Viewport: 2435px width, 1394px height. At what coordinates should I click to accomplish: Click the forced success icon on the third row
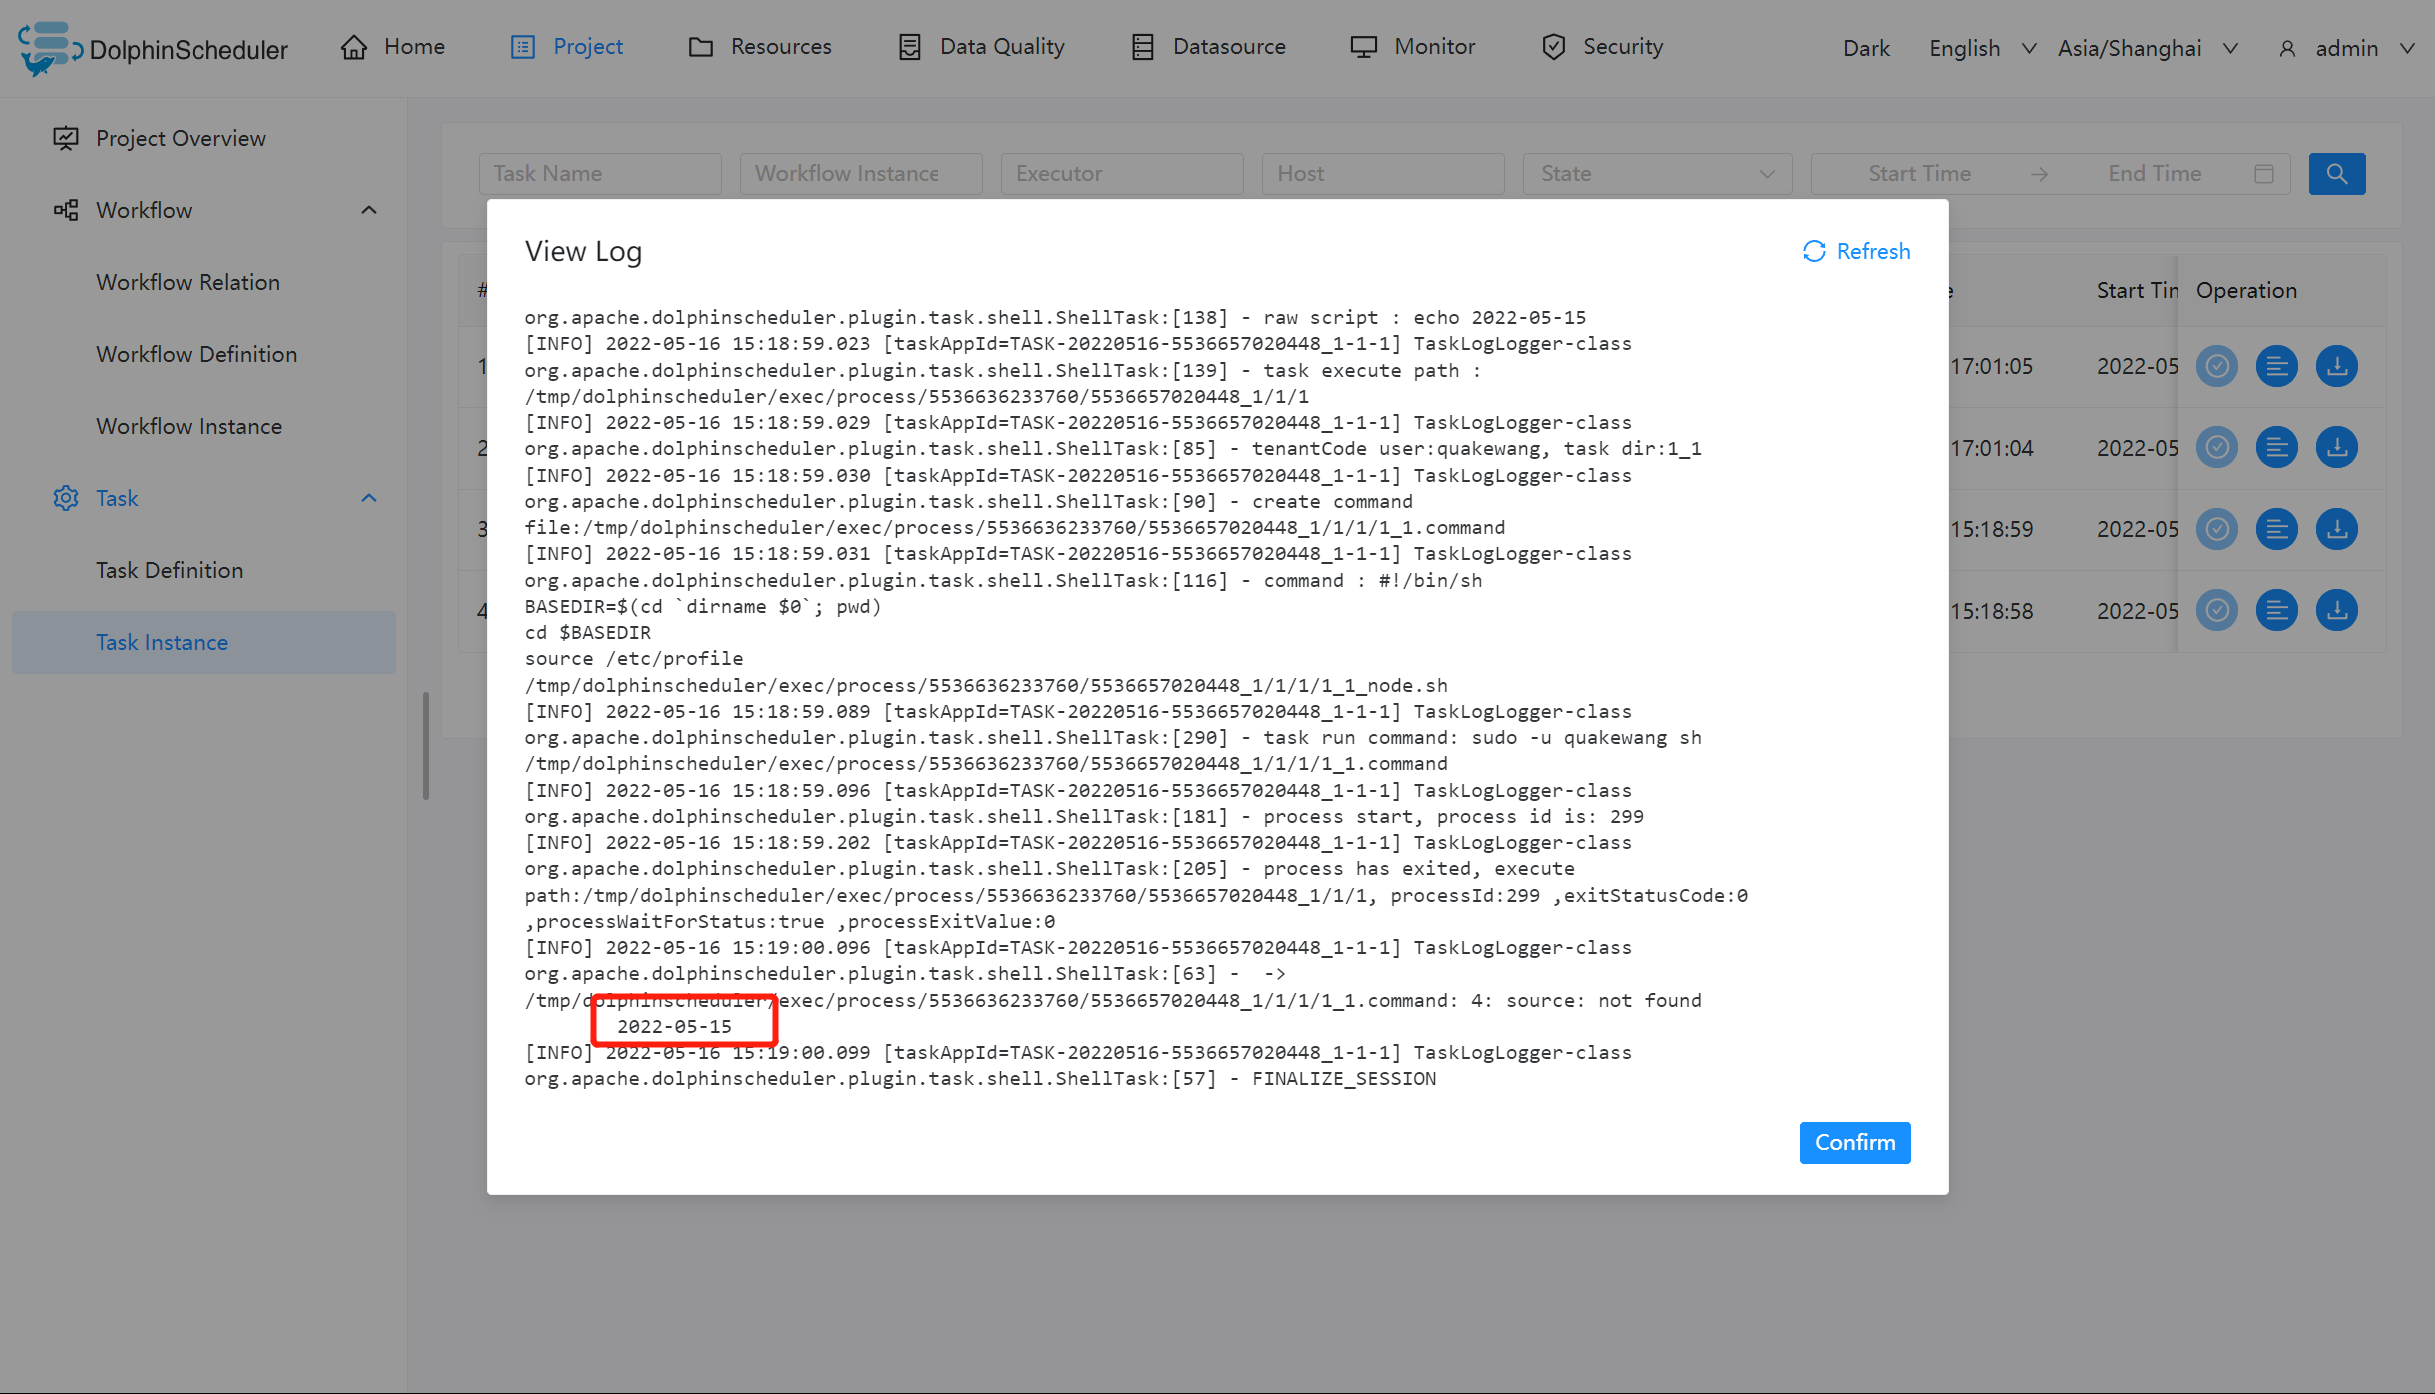(x=2216, y=529)
